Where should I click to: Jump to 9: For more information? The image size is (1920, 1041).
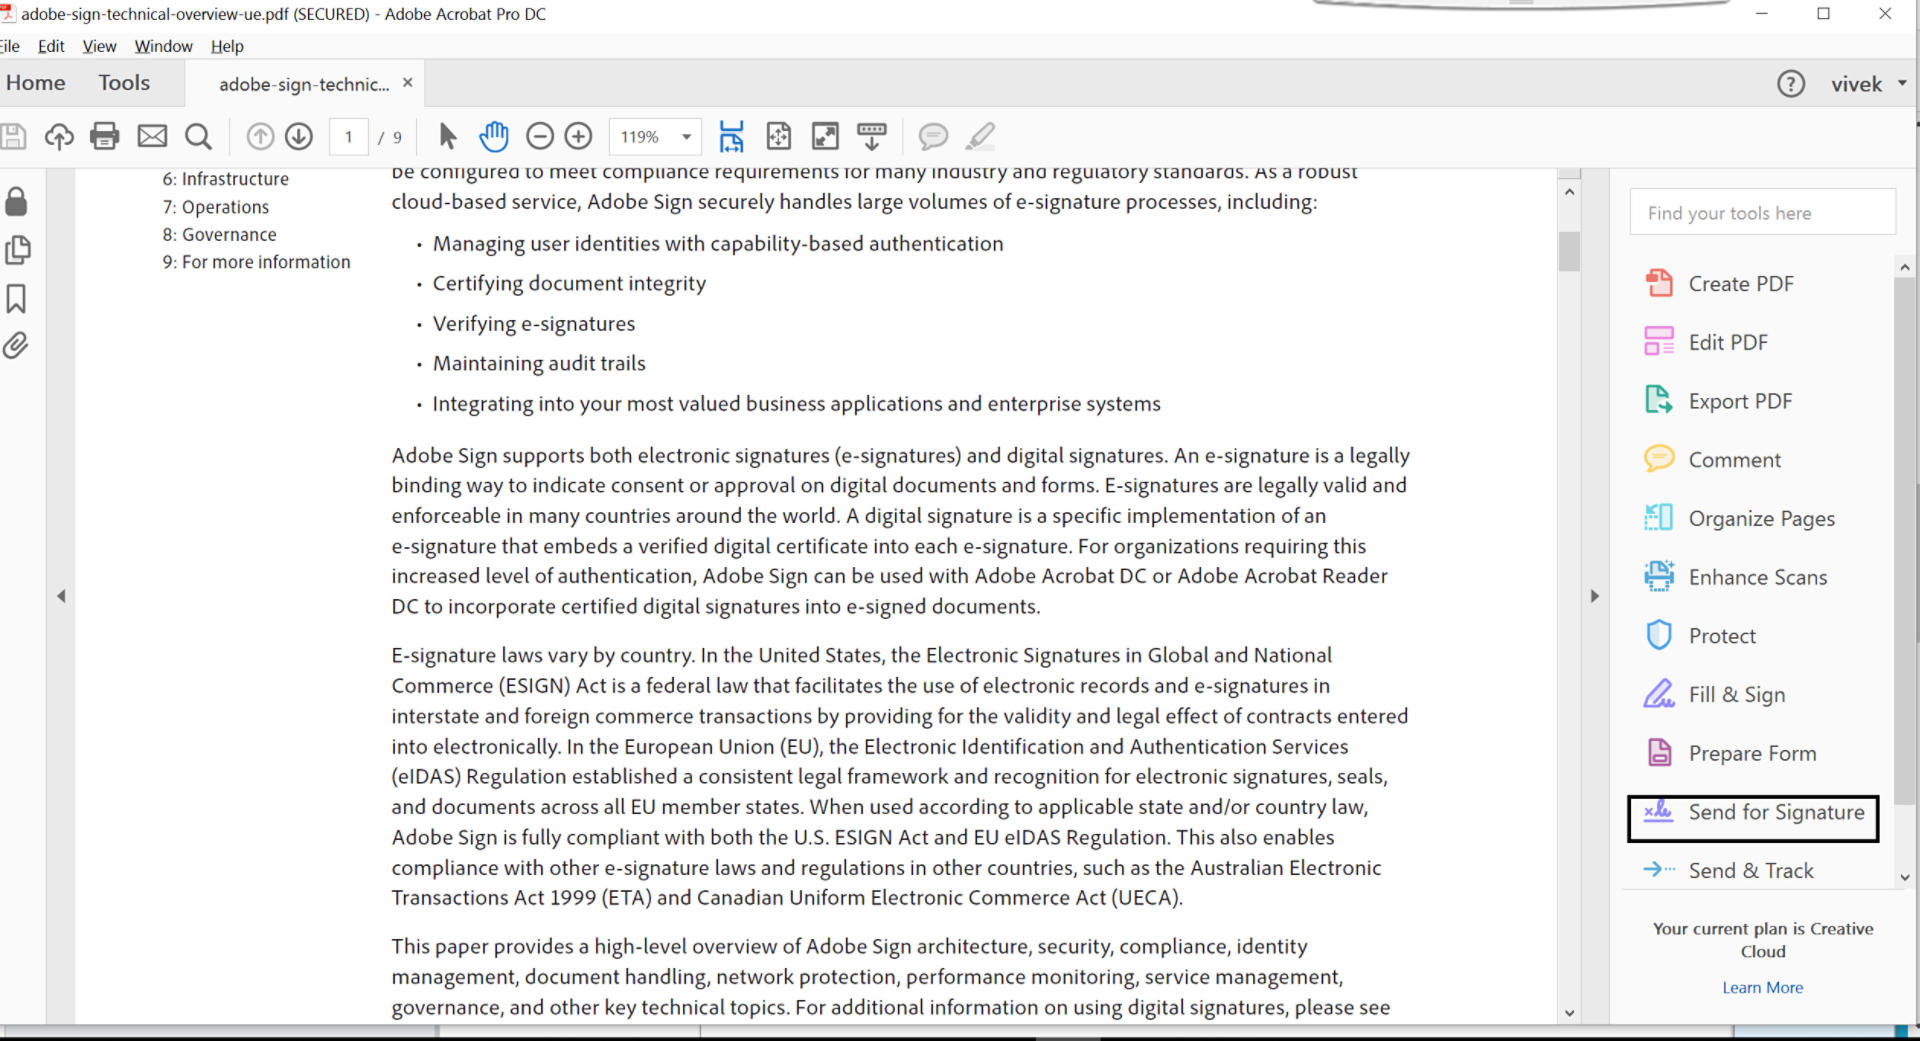point(256,262)
